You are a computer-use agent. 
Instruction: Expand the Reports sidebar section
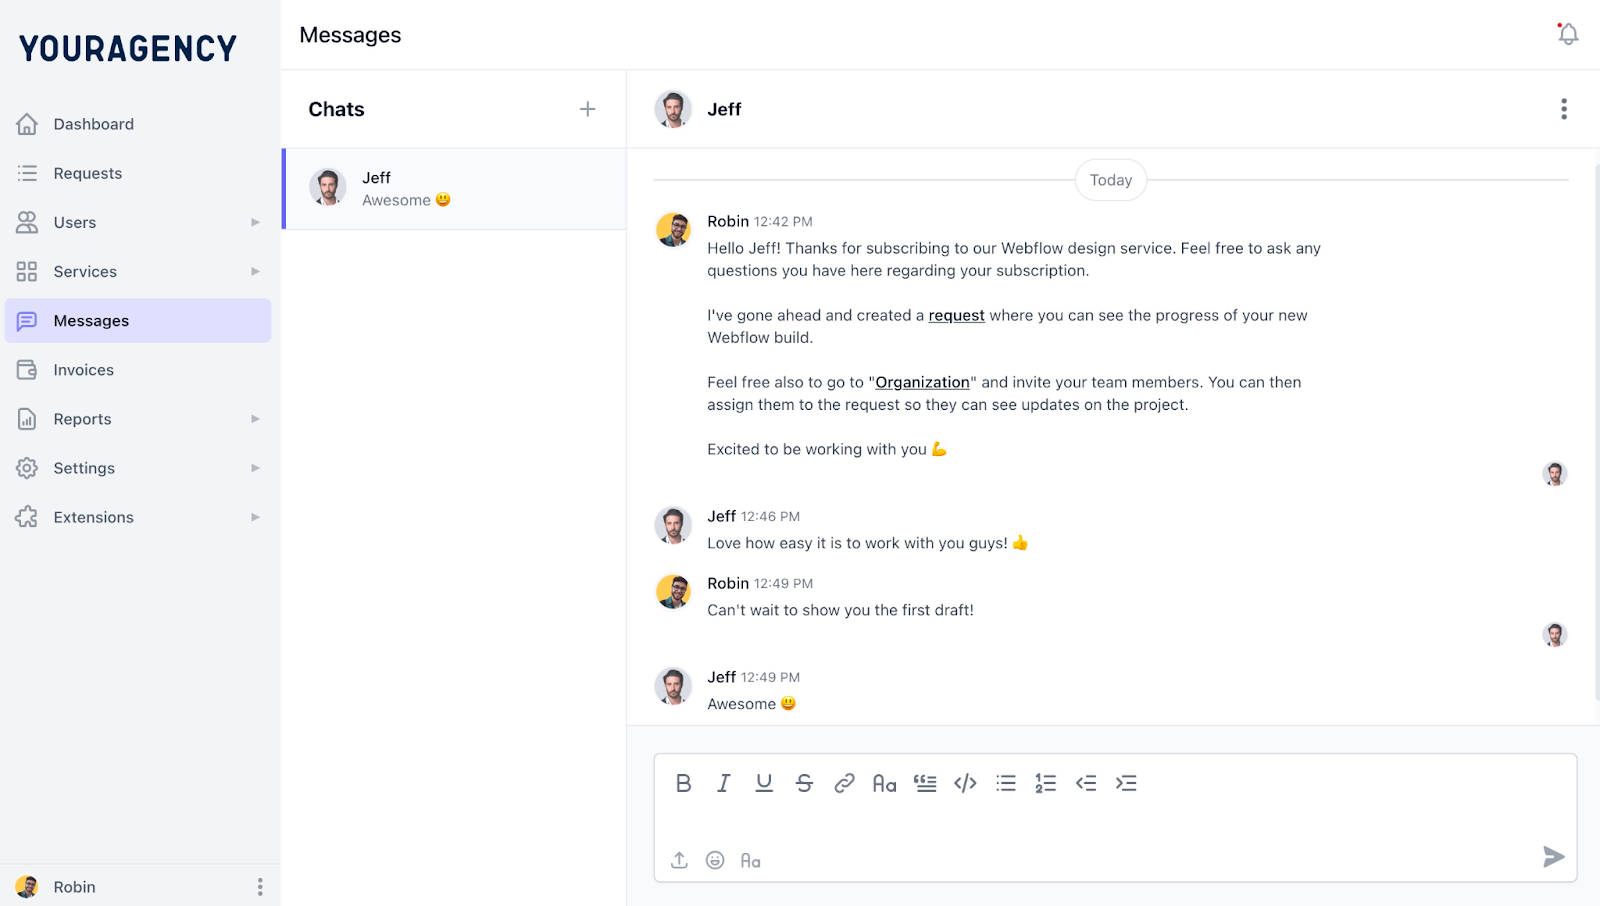(255, 418)
